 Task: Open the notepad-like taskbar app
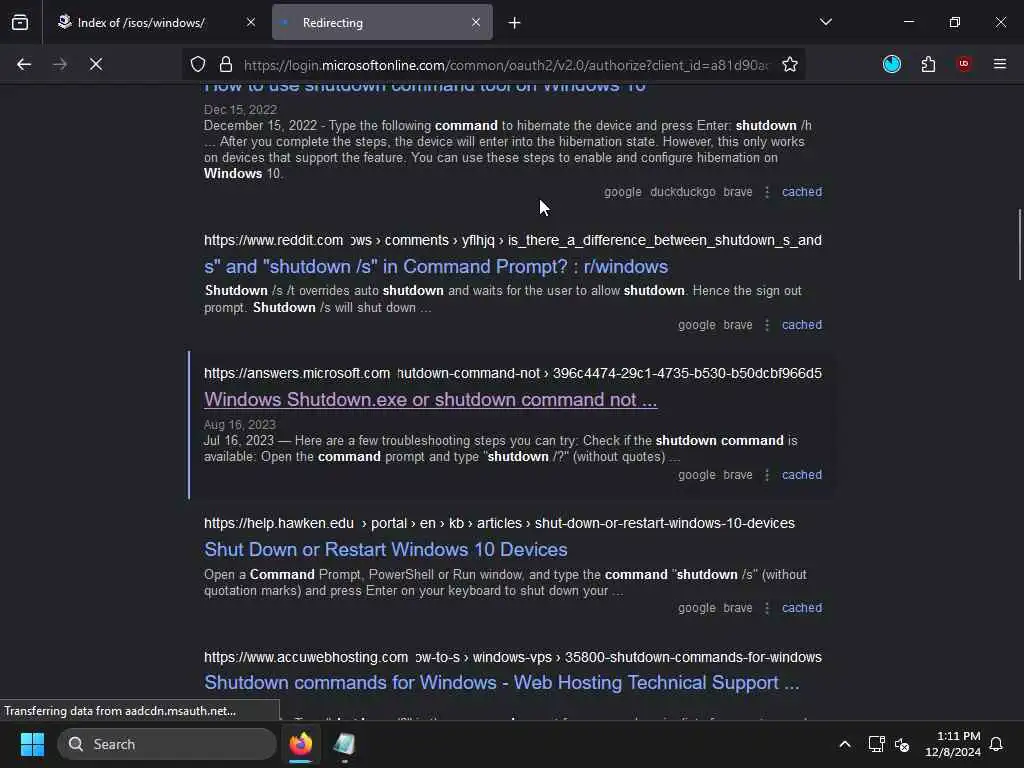pyautogui.click(x=344, y=744)
